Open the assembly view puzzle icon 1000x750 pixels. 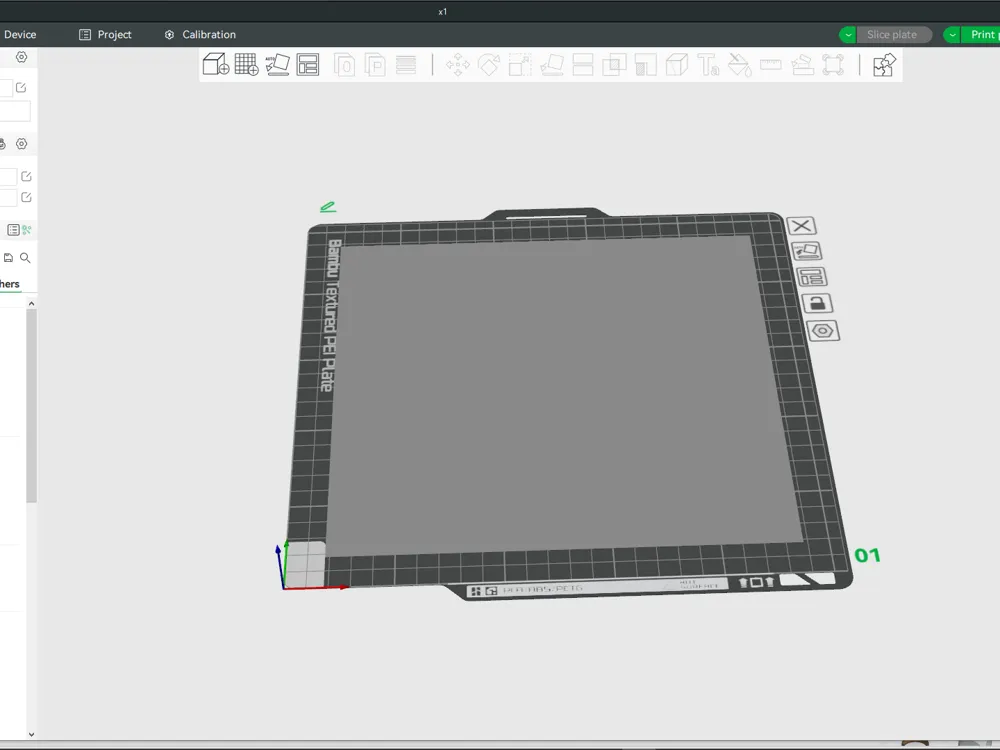coord(883,64)
